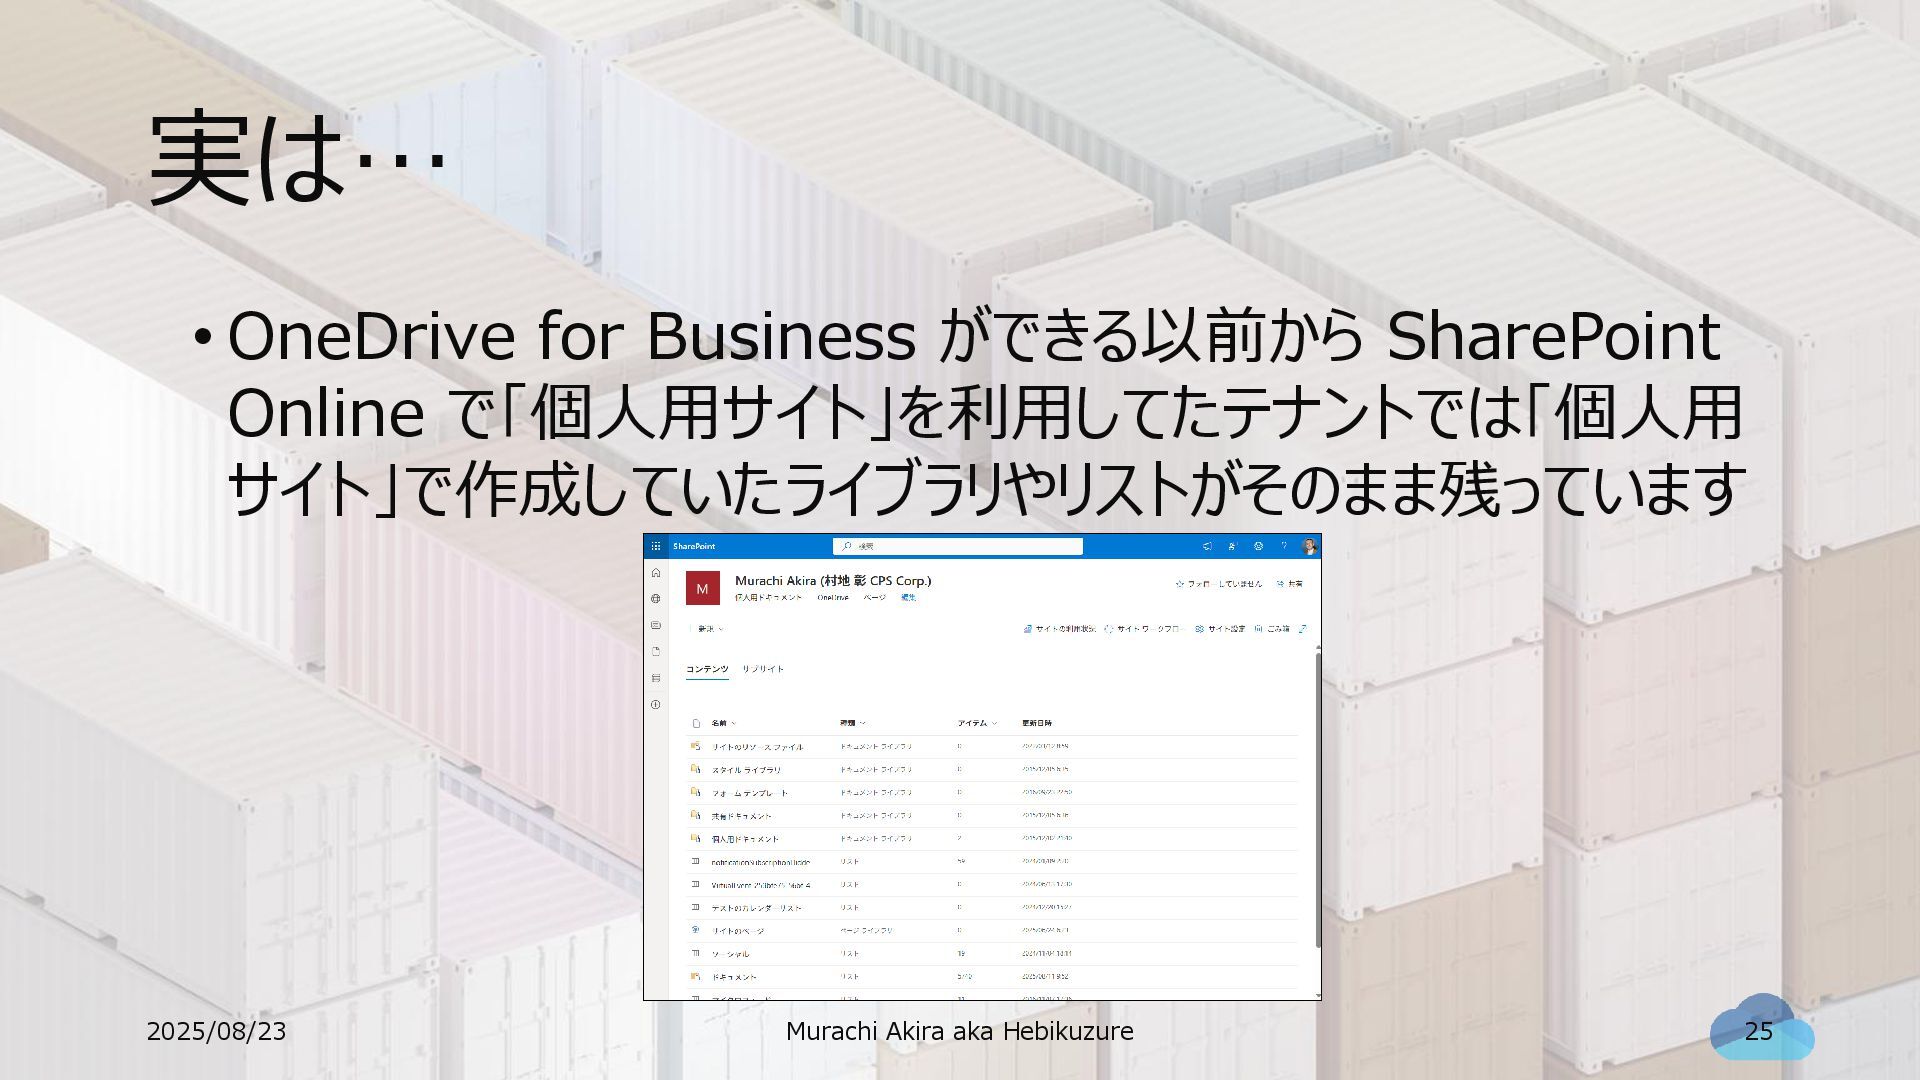Open 個人用ドキュメント library row
The image size is (1920, 1080).
coord(745,839)
